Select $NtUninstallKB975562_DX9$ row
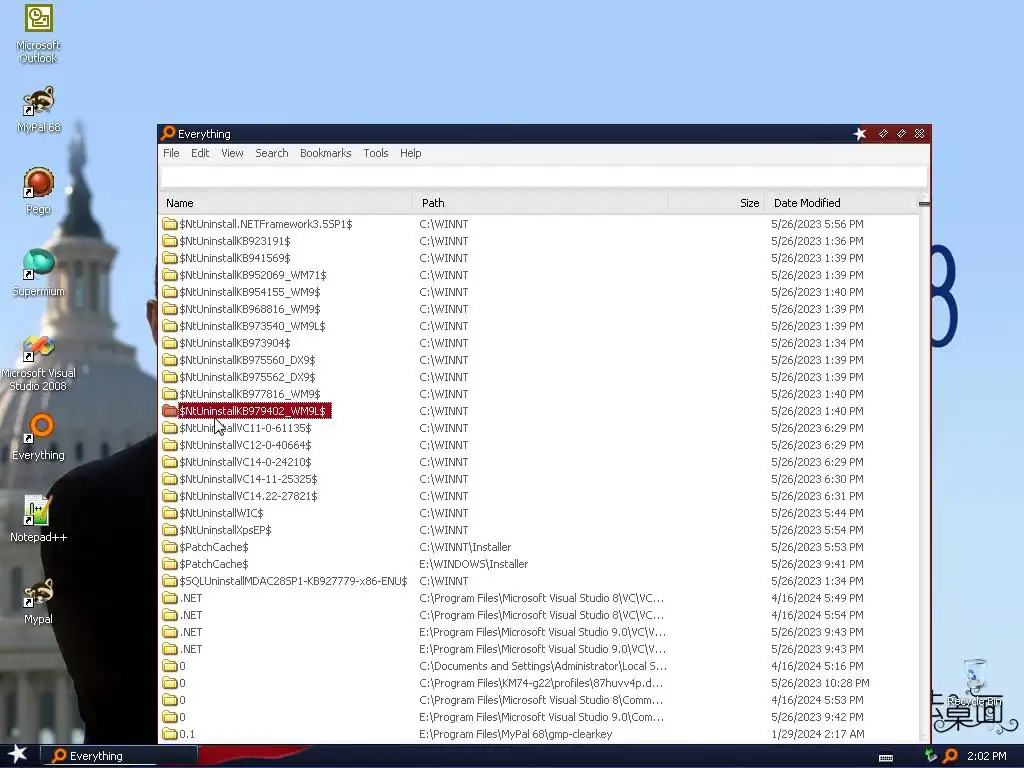 [539, 377]
